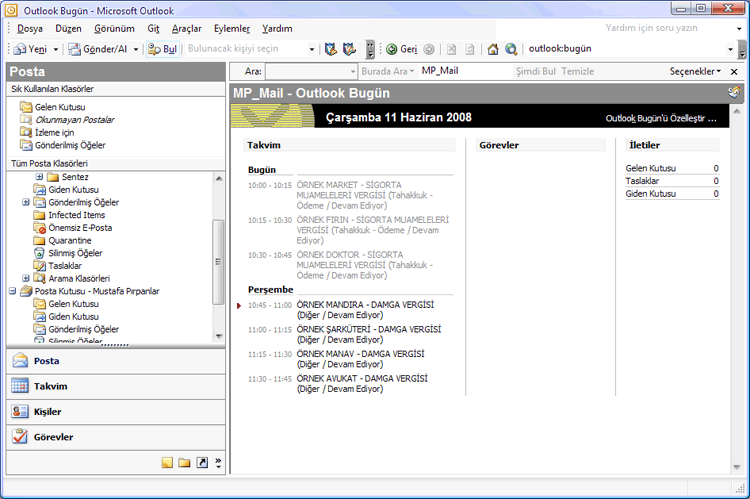Expand Arama Klasörleri search folders
Viewport: 750px width, 499px height.
pos(26,278)
